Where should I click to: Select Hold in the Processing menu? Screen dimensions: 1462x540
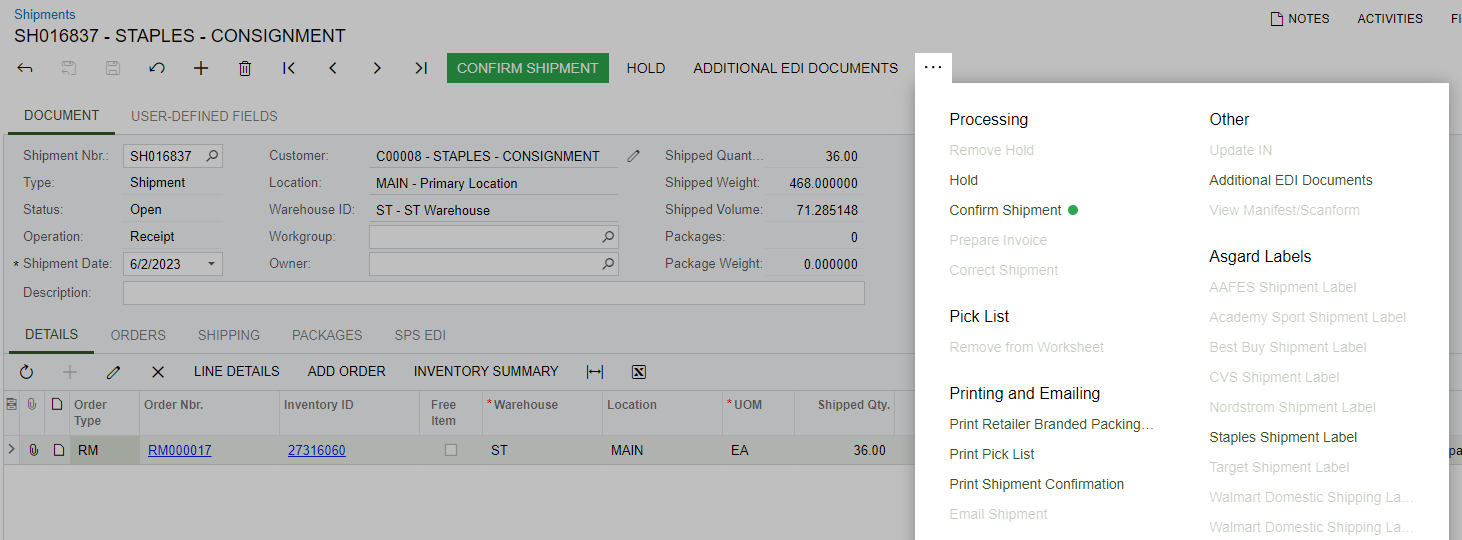tap(964, 181)
